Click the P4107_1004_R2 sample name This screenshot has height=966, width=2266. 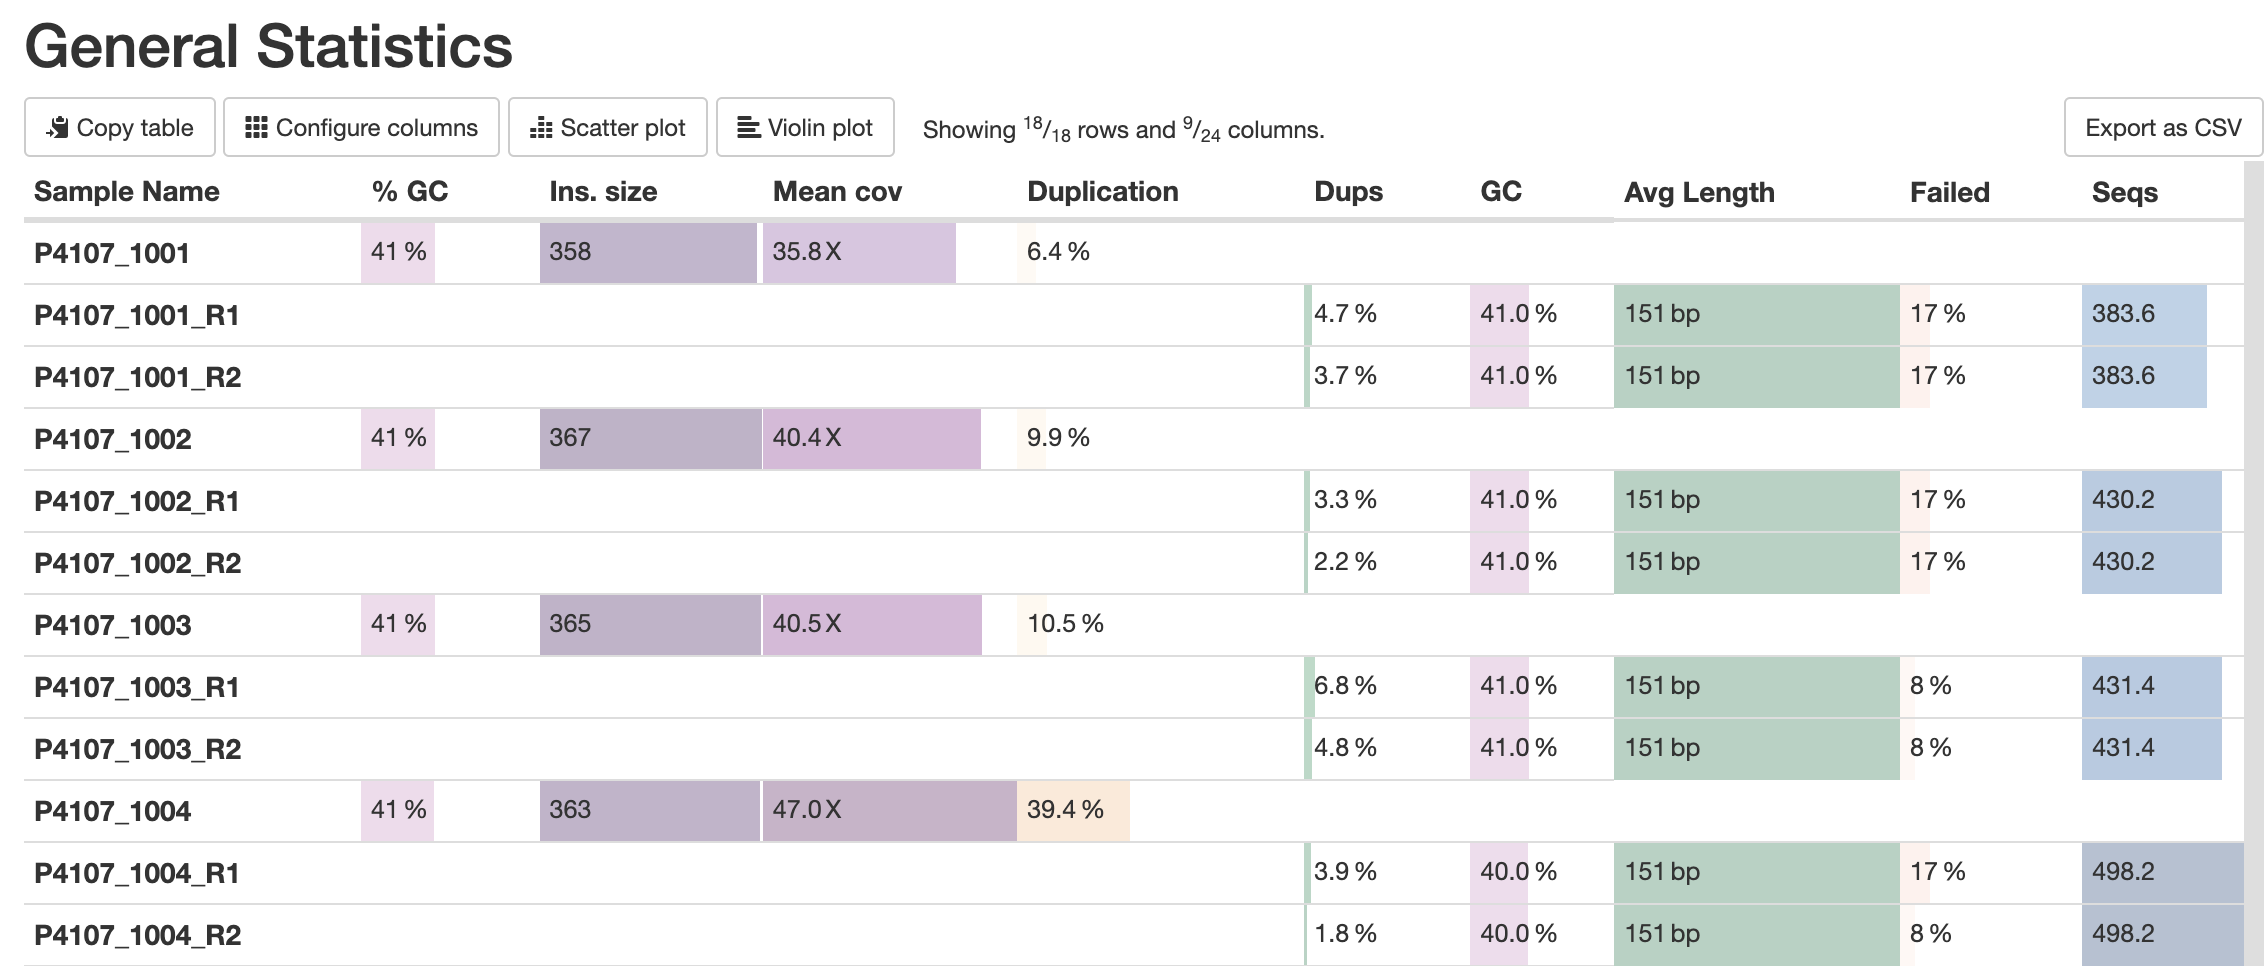tap(136, 935)
